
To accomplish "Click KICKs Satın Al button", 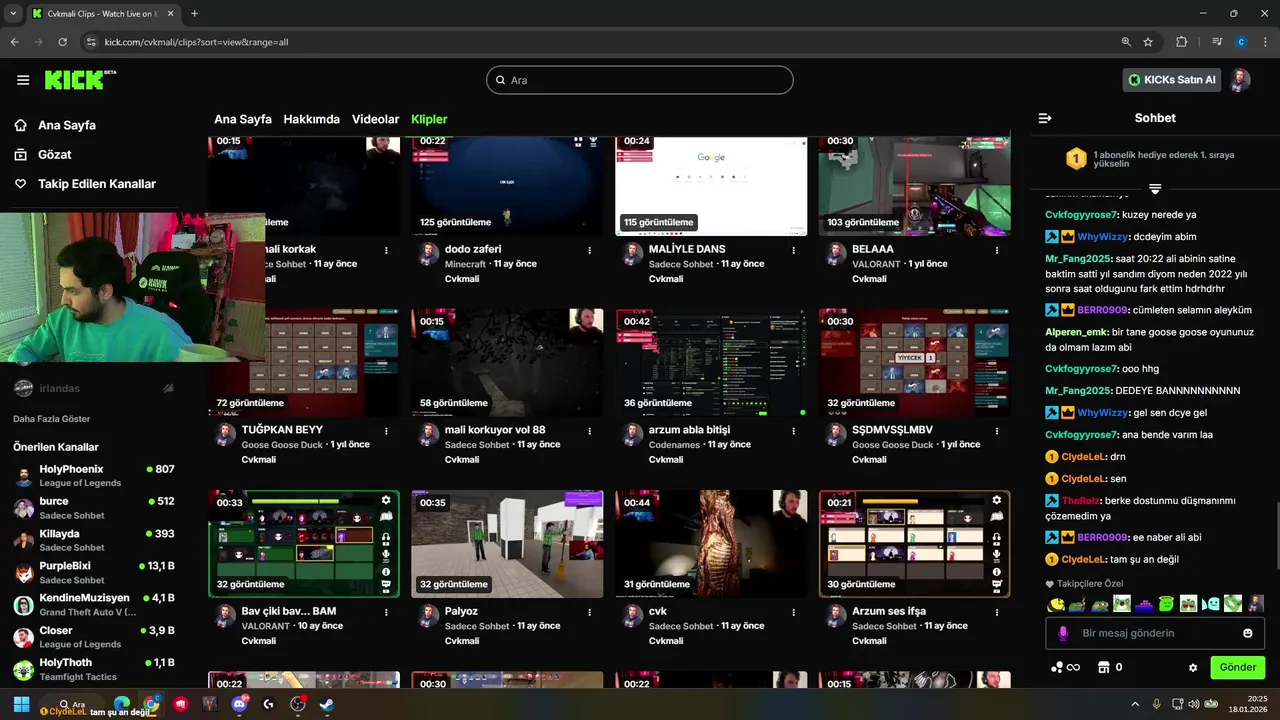I will (1172, 80).
